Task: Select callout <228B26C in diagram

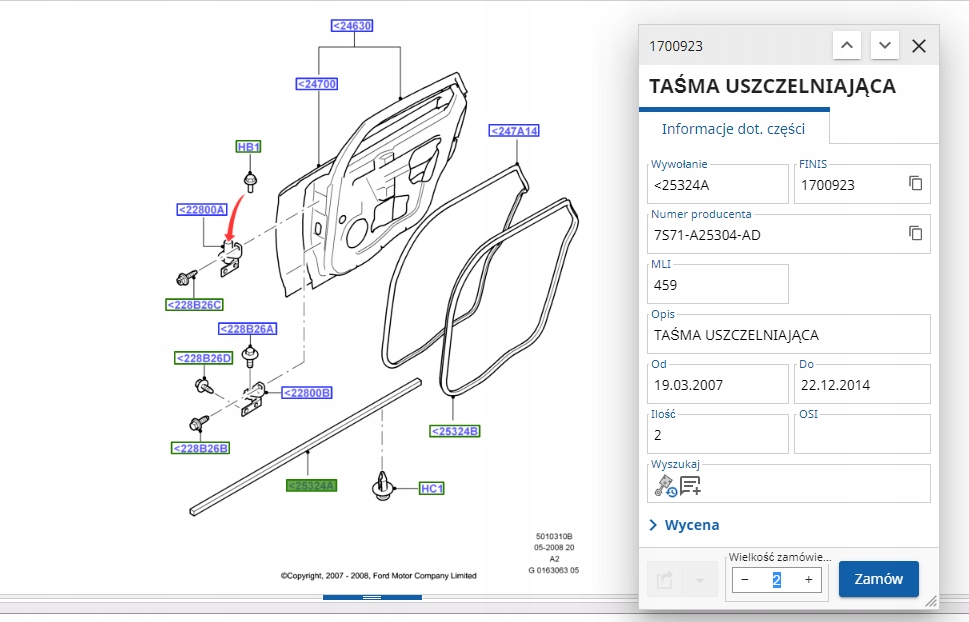Action: [x=195, y=305]
